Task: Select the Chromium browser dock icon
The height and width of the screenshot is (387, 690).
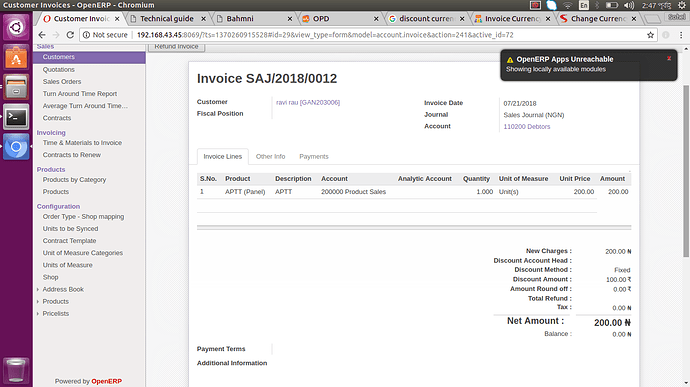Action: pyautogui.click(x=16, y=147)
